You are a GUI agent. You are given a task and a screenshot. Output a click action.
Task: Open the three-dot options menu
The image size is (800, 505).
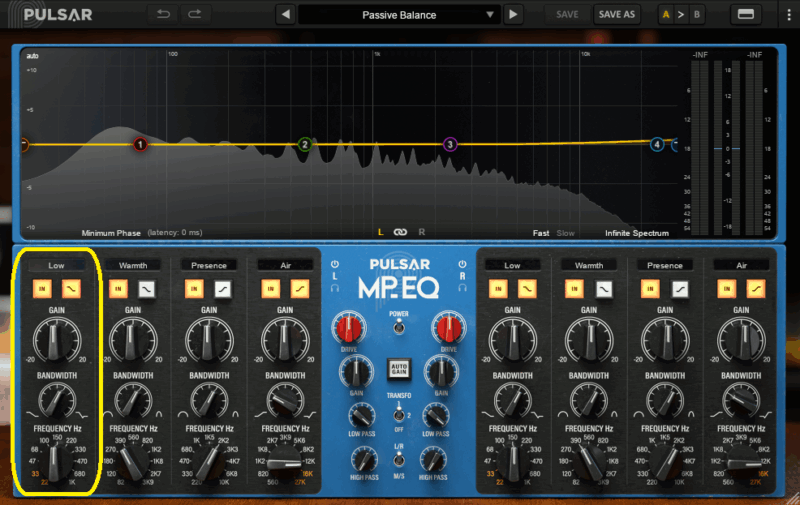pyautogui.click(x=787, y=14)
